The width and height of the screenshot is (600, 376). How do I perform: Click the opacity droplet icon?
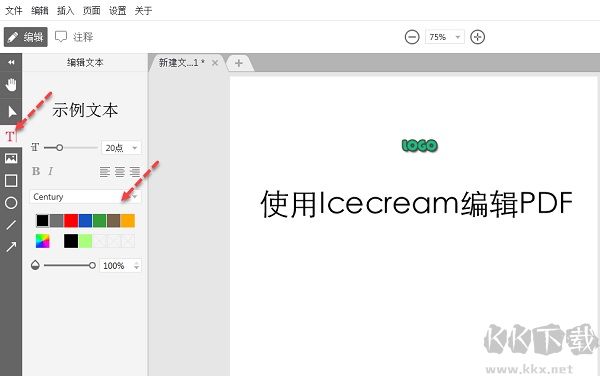[35, 265]
